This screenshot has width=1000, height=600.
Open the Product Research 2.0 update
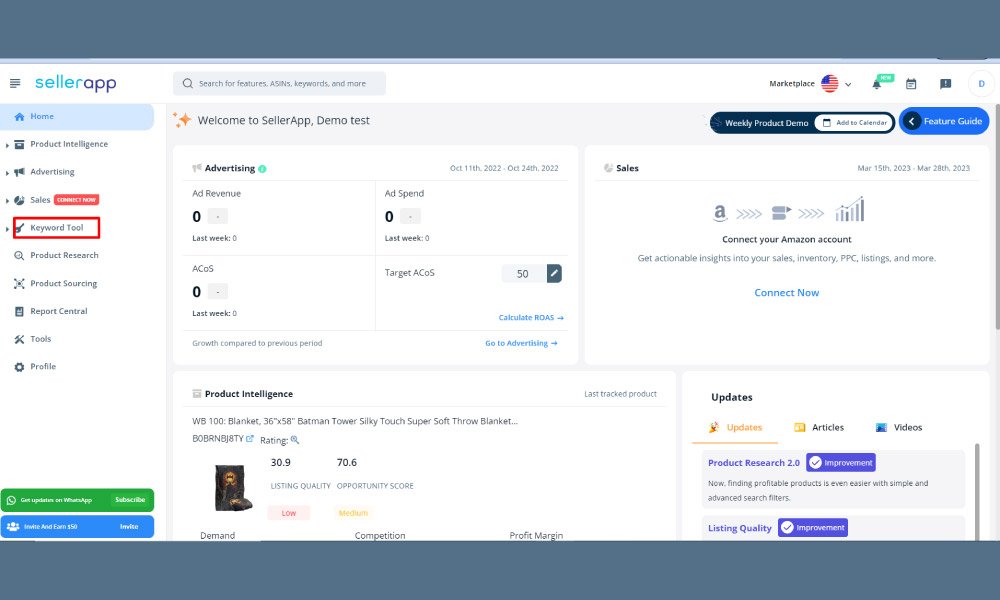(753, 463)
